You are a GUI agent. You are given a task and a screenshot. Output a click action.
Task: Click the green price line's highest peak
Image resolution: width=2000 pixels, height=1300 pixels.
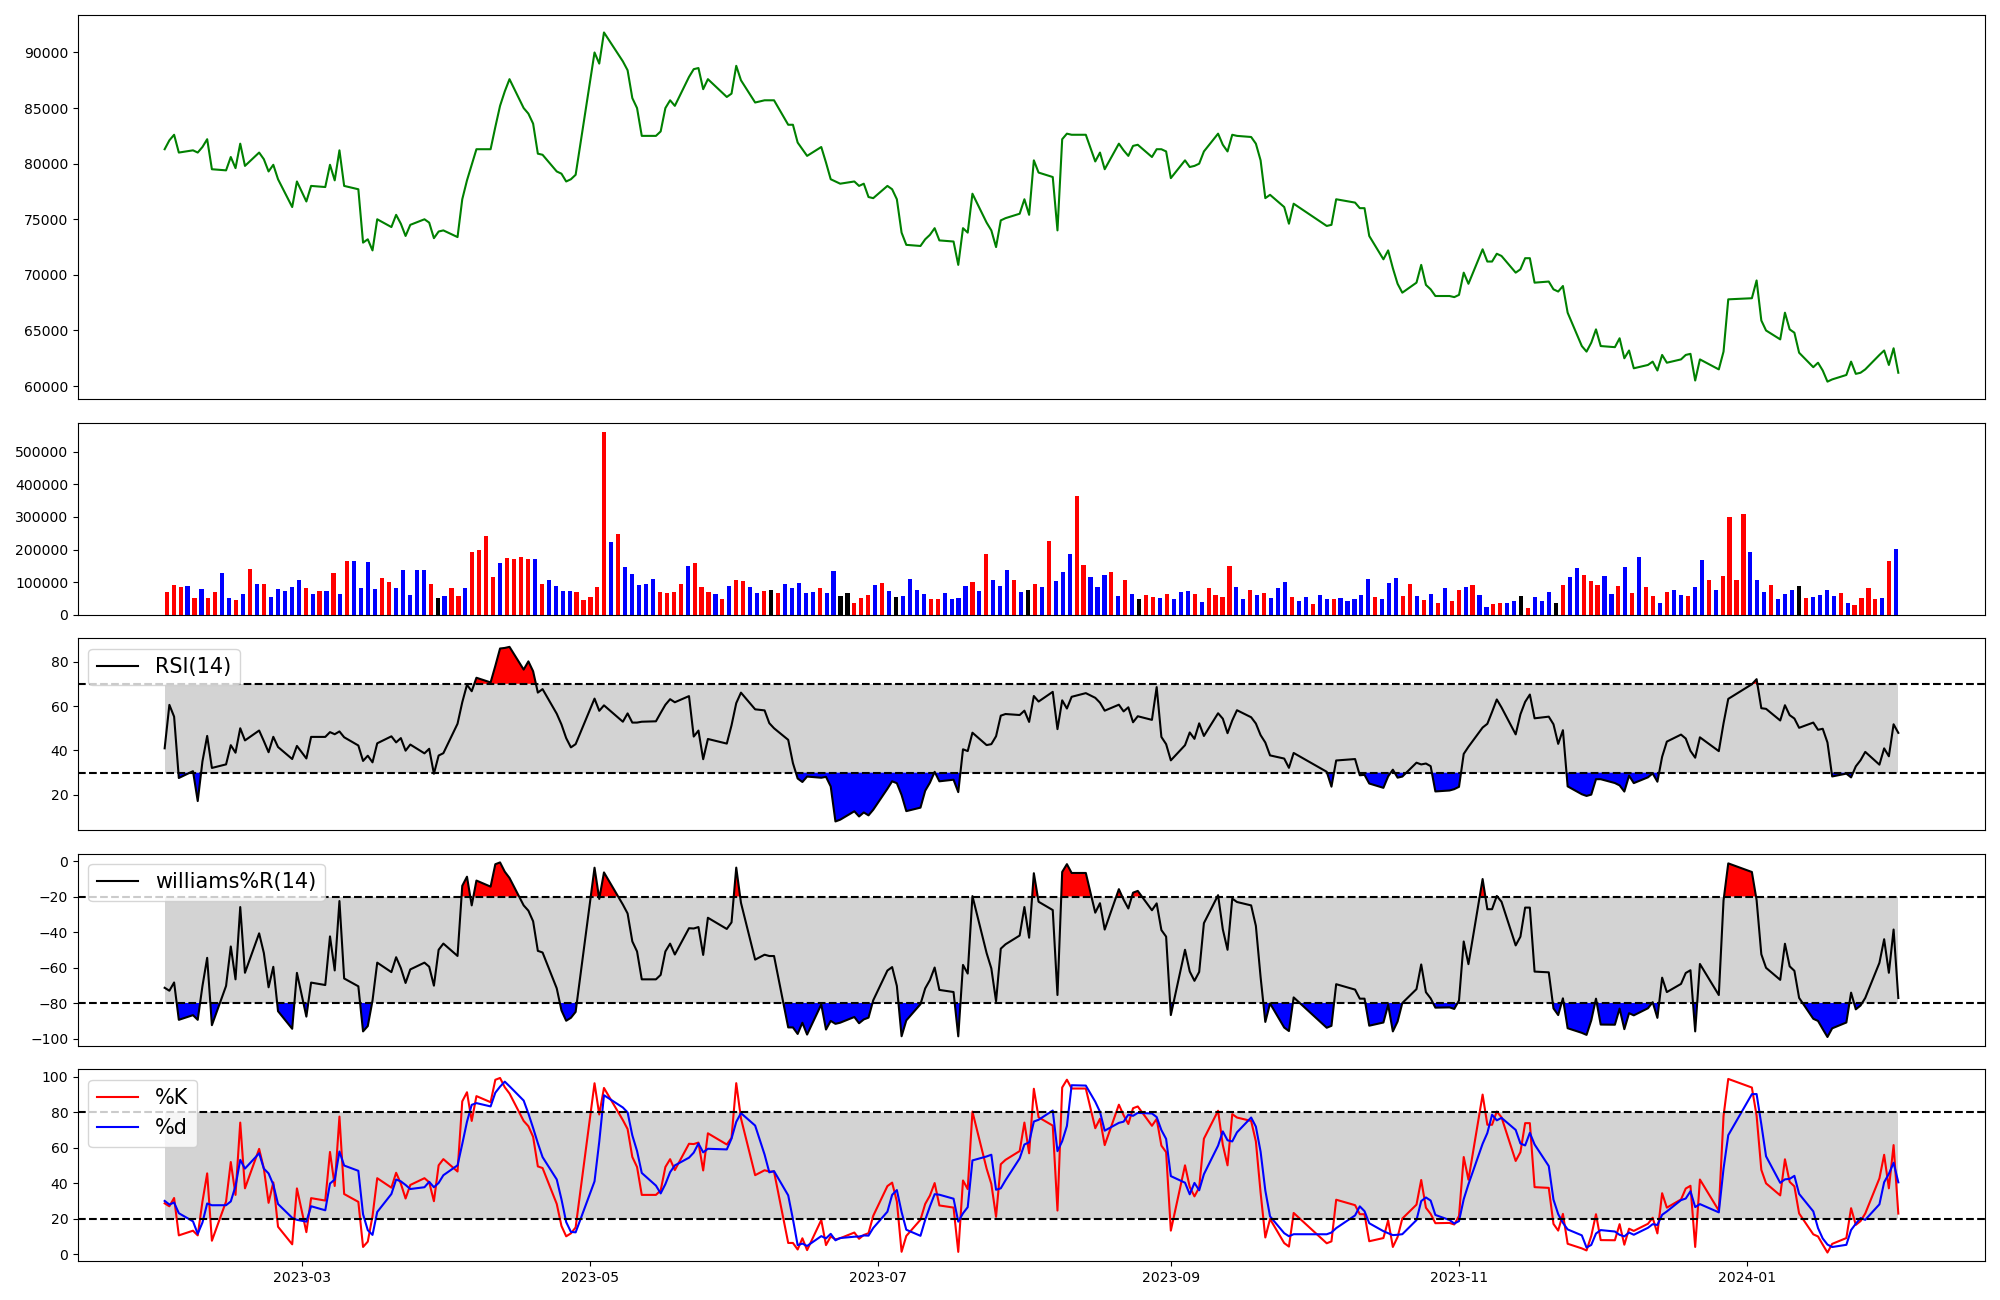pos(604,33)
